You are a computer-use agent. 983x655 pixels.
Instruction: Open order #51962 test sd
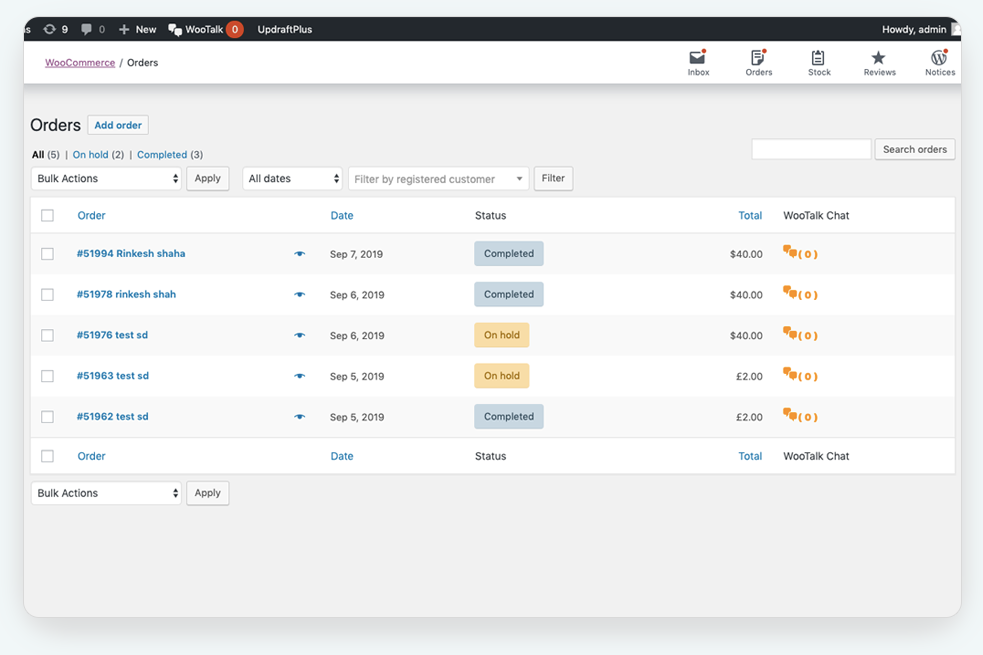coord(112,417)
